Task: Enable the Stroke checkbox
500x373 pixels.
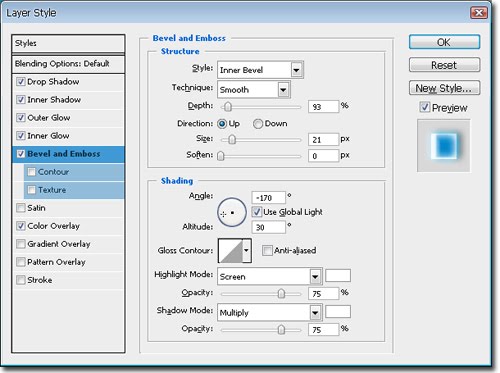Action: pyautogui.click(x=21, y=280)
